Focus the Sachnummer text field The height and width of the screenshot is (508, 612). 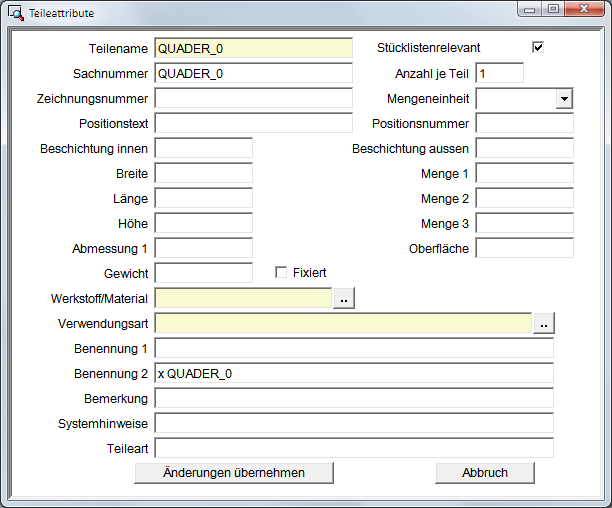coord(253,73)
